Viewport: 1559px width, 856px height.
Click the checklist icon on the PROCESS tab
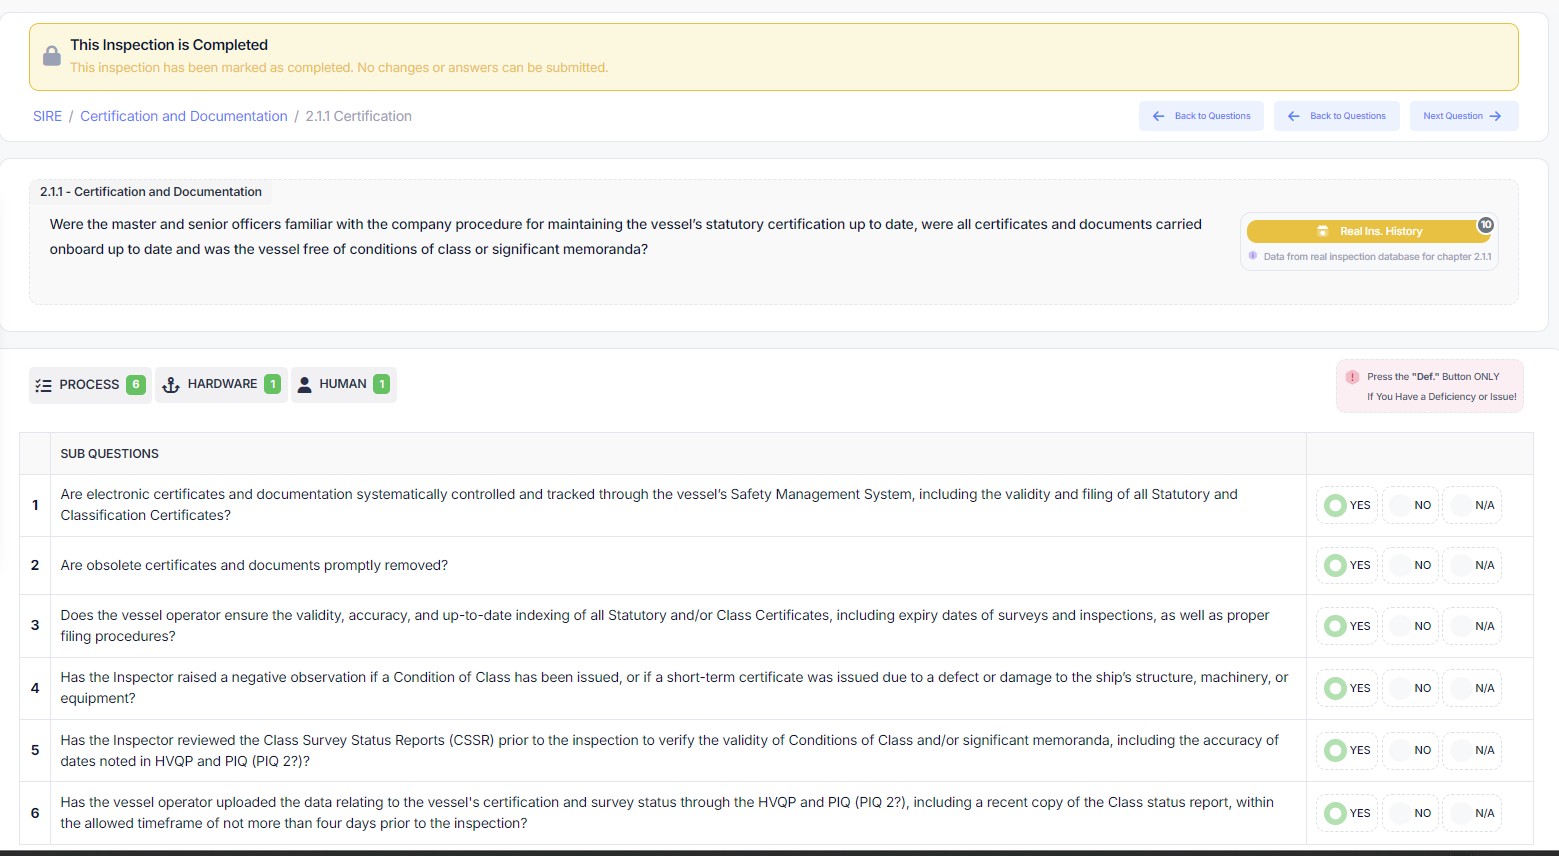point(43,385)
